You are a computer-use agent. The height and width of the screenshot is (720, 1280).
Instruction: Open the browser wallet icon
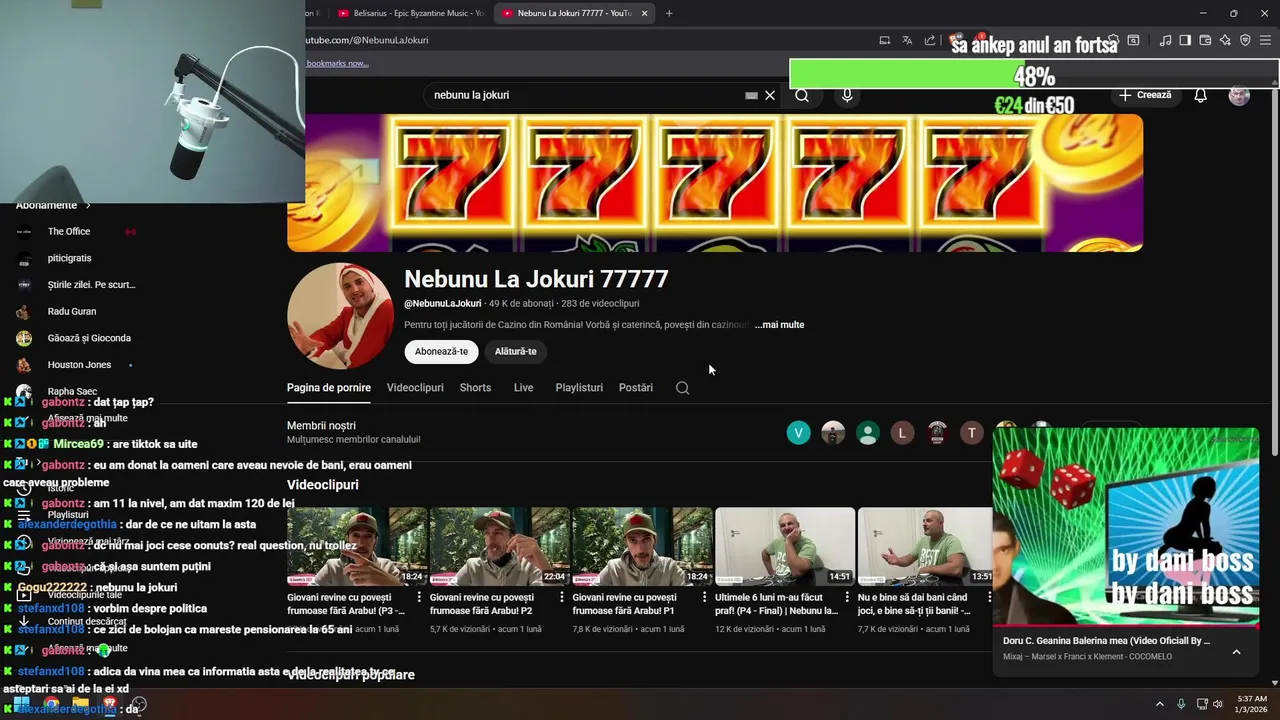(x=1205, y=40)
